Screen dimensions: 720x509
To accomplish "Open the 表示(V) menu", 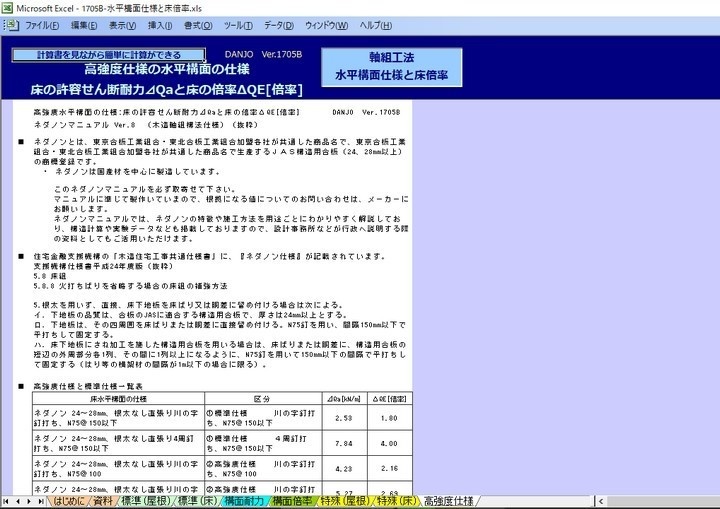I will click(x=122, y=26).
